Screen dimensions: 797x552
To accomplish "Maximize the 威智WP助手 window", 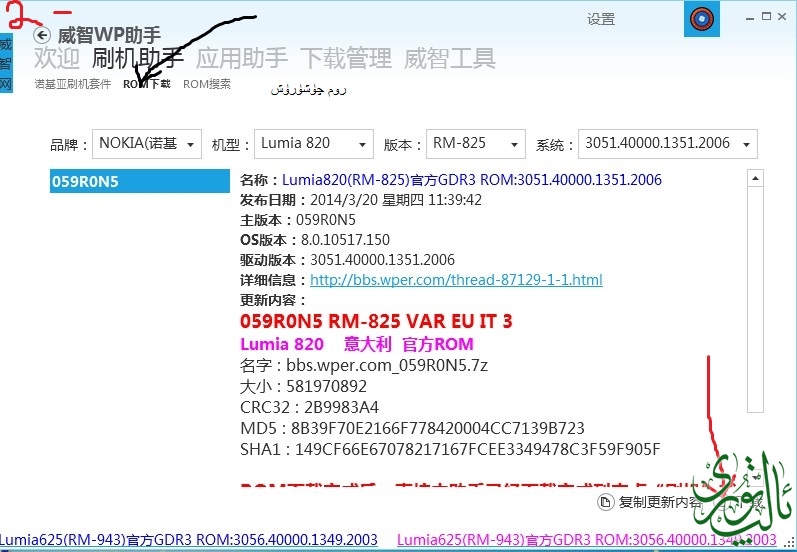I will [x=767, y=17].
